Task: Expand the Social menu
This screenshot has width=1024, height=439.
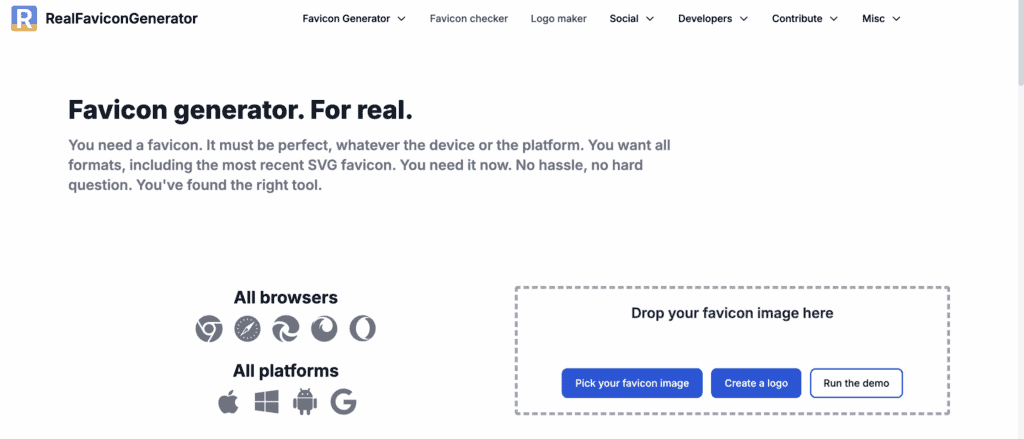Action: coord(632,19)
